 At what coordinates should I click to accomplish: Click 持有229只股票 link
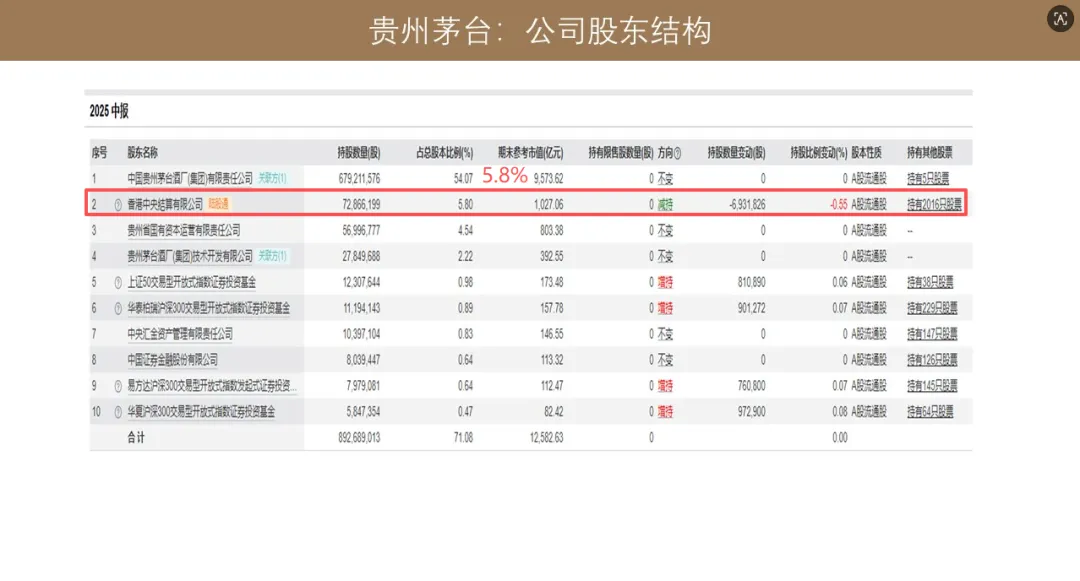coord(932,308)
